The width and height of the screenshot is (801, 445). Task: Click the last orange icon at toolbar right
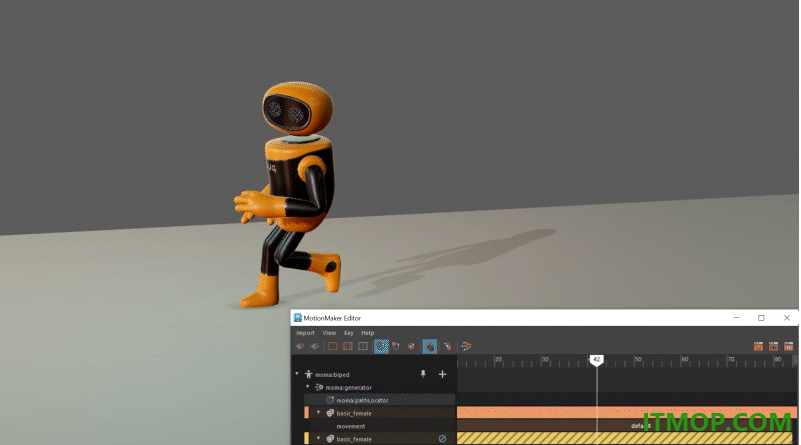click(x=788, y=346)
